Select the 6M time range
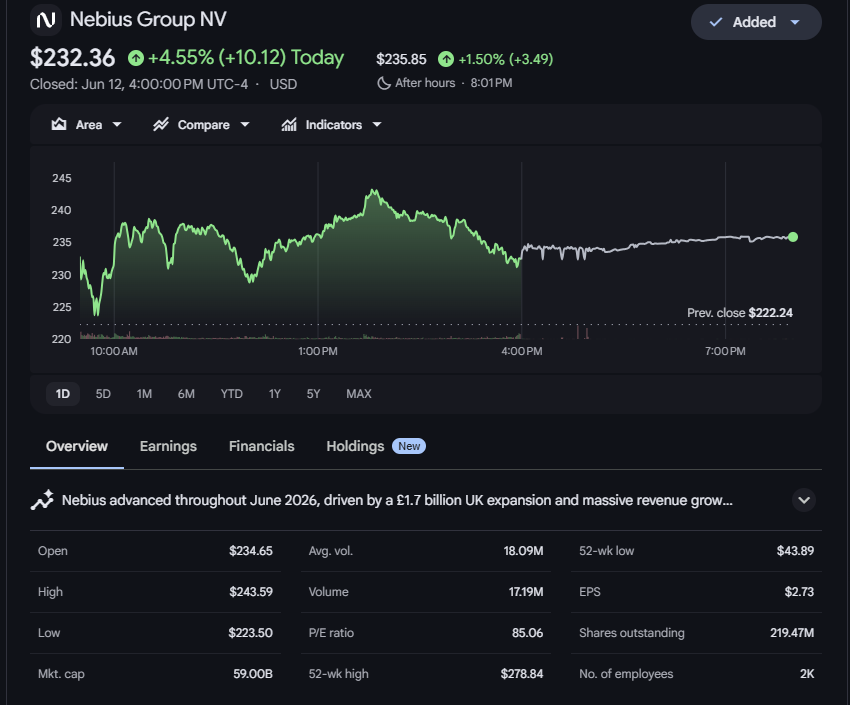The image size is (850, 705). click(186, 394)
